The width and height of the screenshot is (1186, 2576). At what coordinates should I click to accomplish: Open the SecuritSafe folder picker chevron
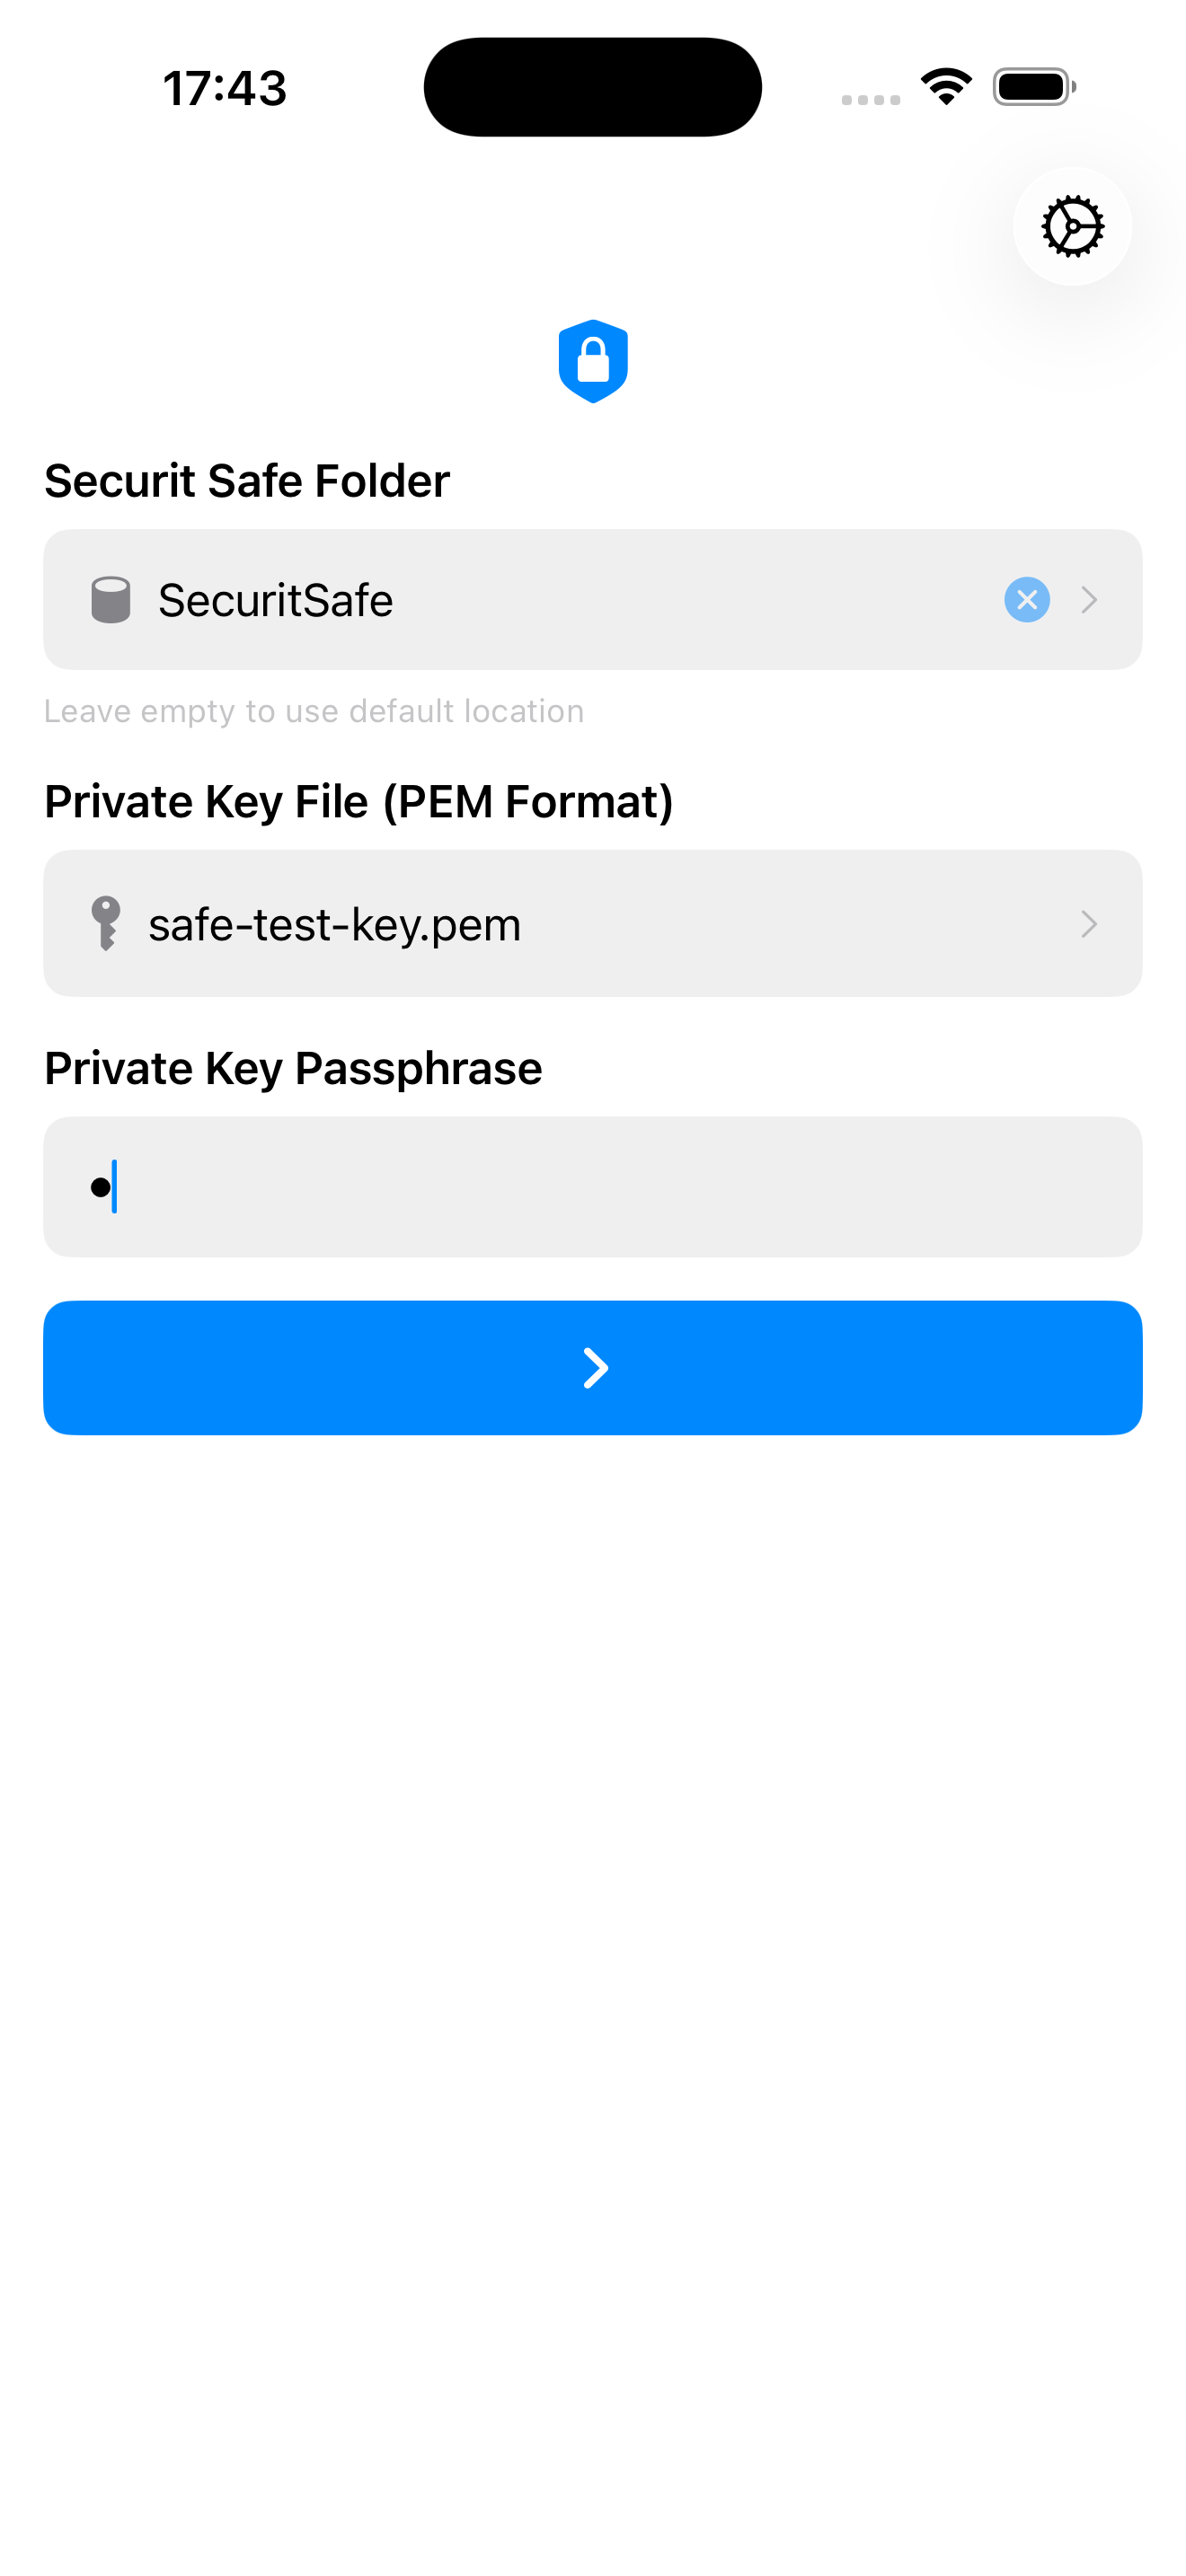(1089, 600)
